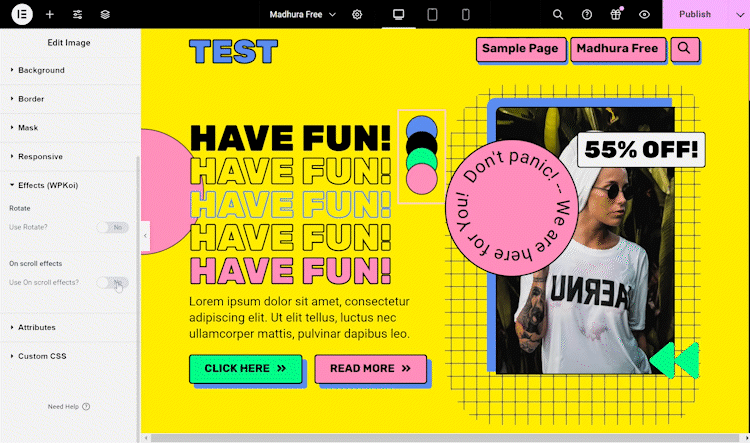Expand the Attributes section
The height and width of the screenshot is (443, 750).
pyautogui.click(x=70, y=327)
